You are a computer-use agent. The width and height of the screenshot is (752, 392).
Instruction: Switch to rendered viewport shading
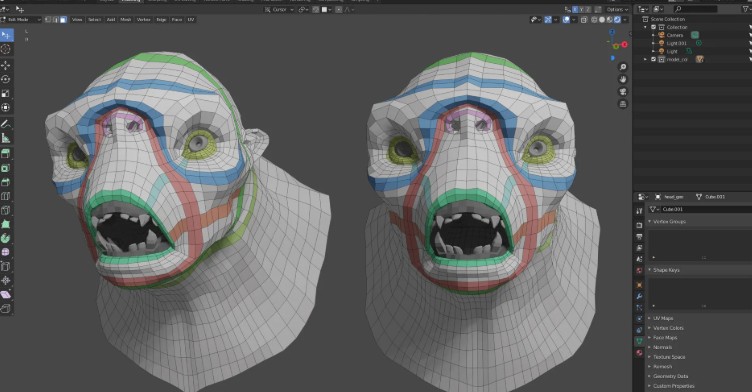[x=617, y=20]
